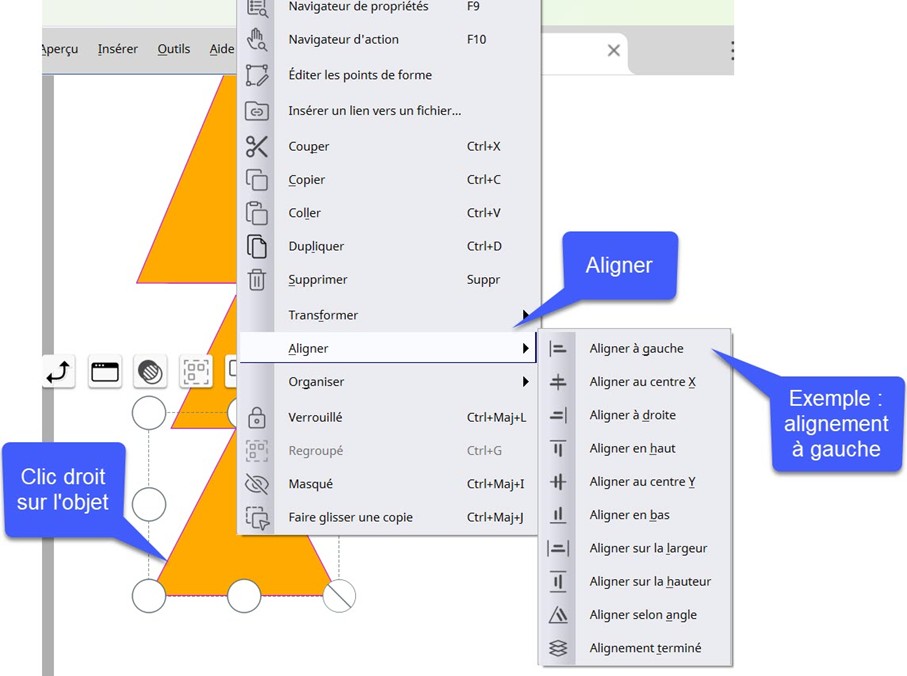Select Aligner à droite option
907x676 pixels.
[635, 415]
